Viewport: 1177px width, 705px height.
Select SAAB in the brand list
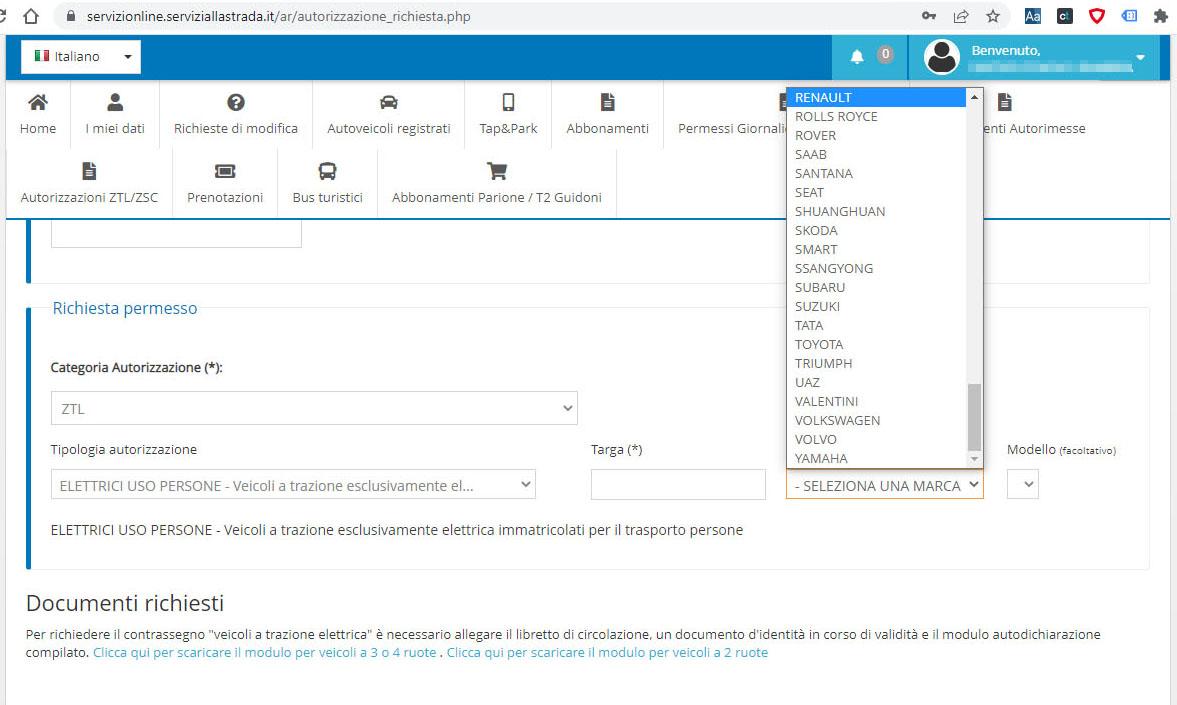click(x=877, y=154)
